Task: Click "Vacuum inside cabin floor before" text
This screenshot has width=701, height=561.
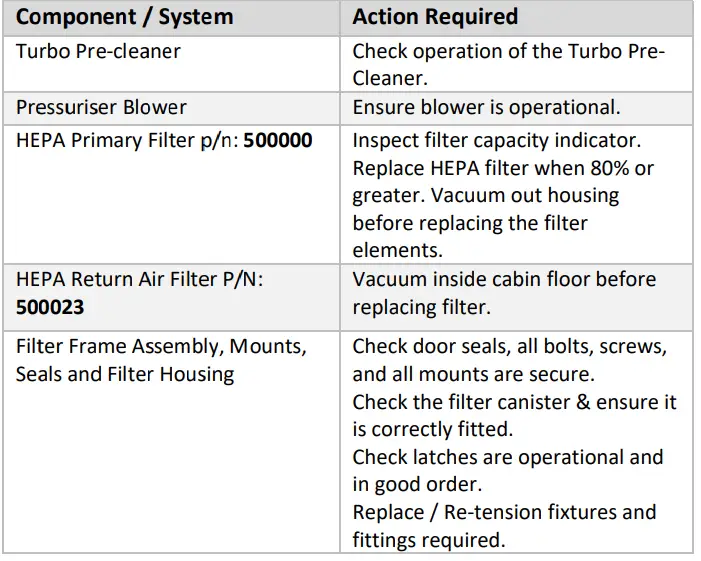Action: click(x=504, y=279)
